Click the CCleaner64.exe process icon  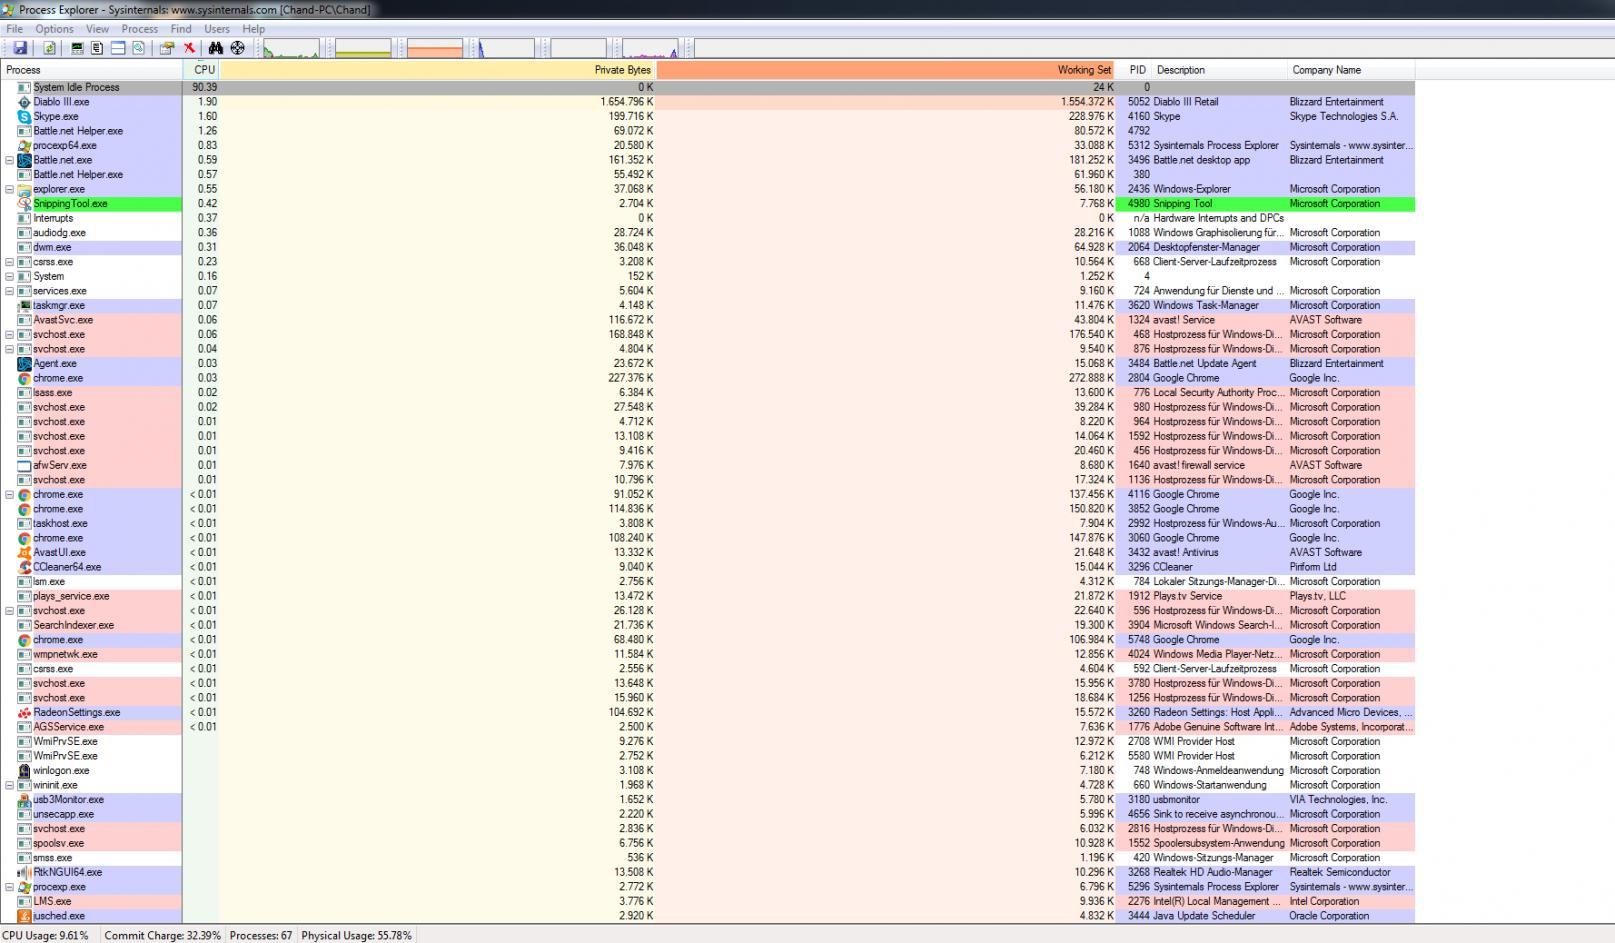(x=25, y=567)
